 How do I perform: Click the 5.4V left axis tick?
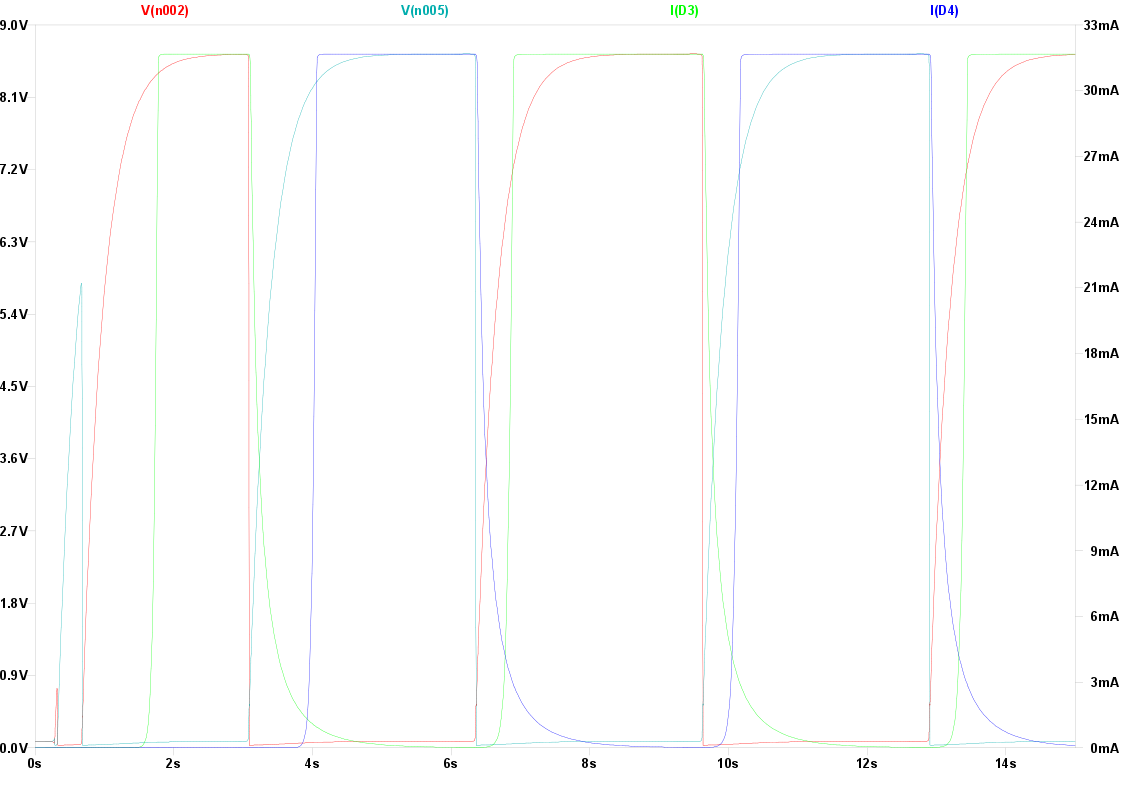[14, 315]
